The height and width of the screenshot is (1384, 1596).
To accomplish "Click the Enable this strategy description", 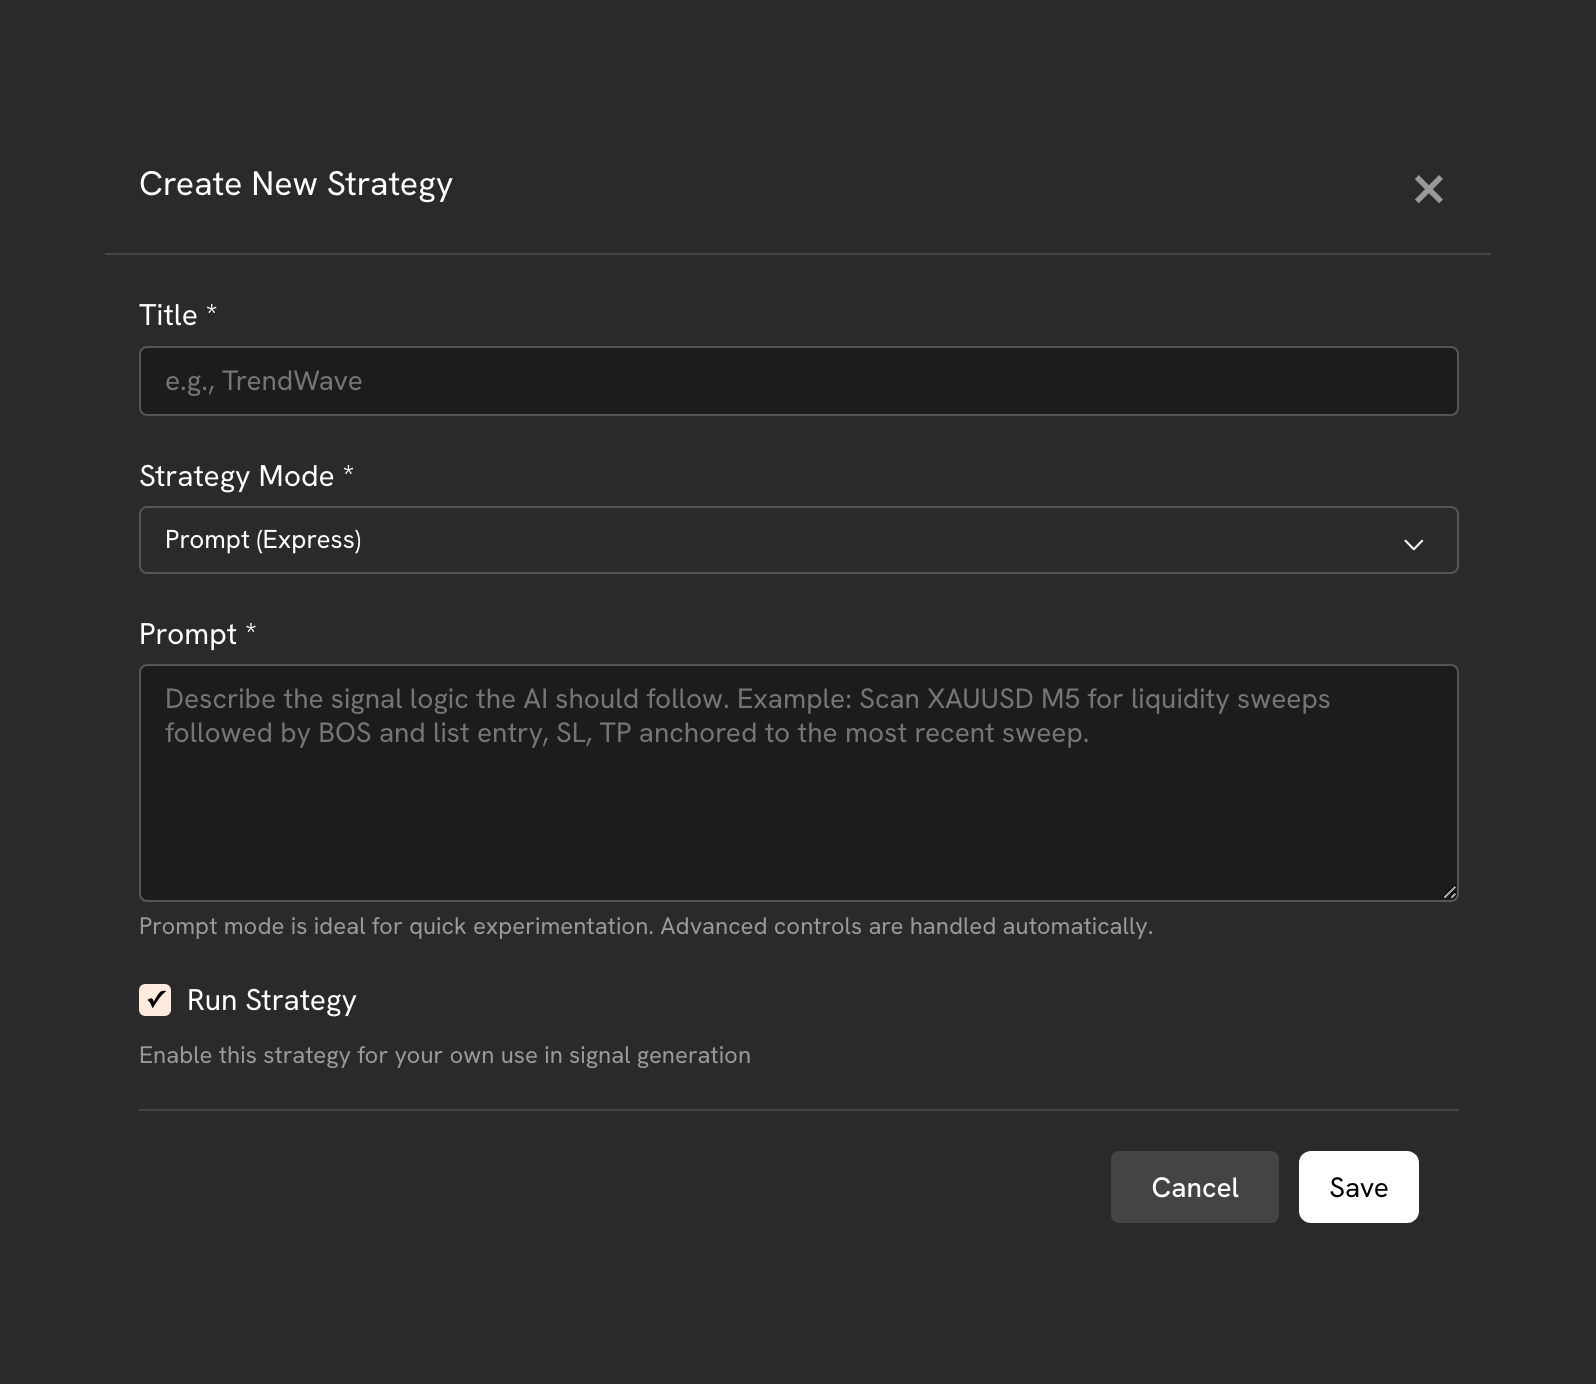I will pos(444,1055).
